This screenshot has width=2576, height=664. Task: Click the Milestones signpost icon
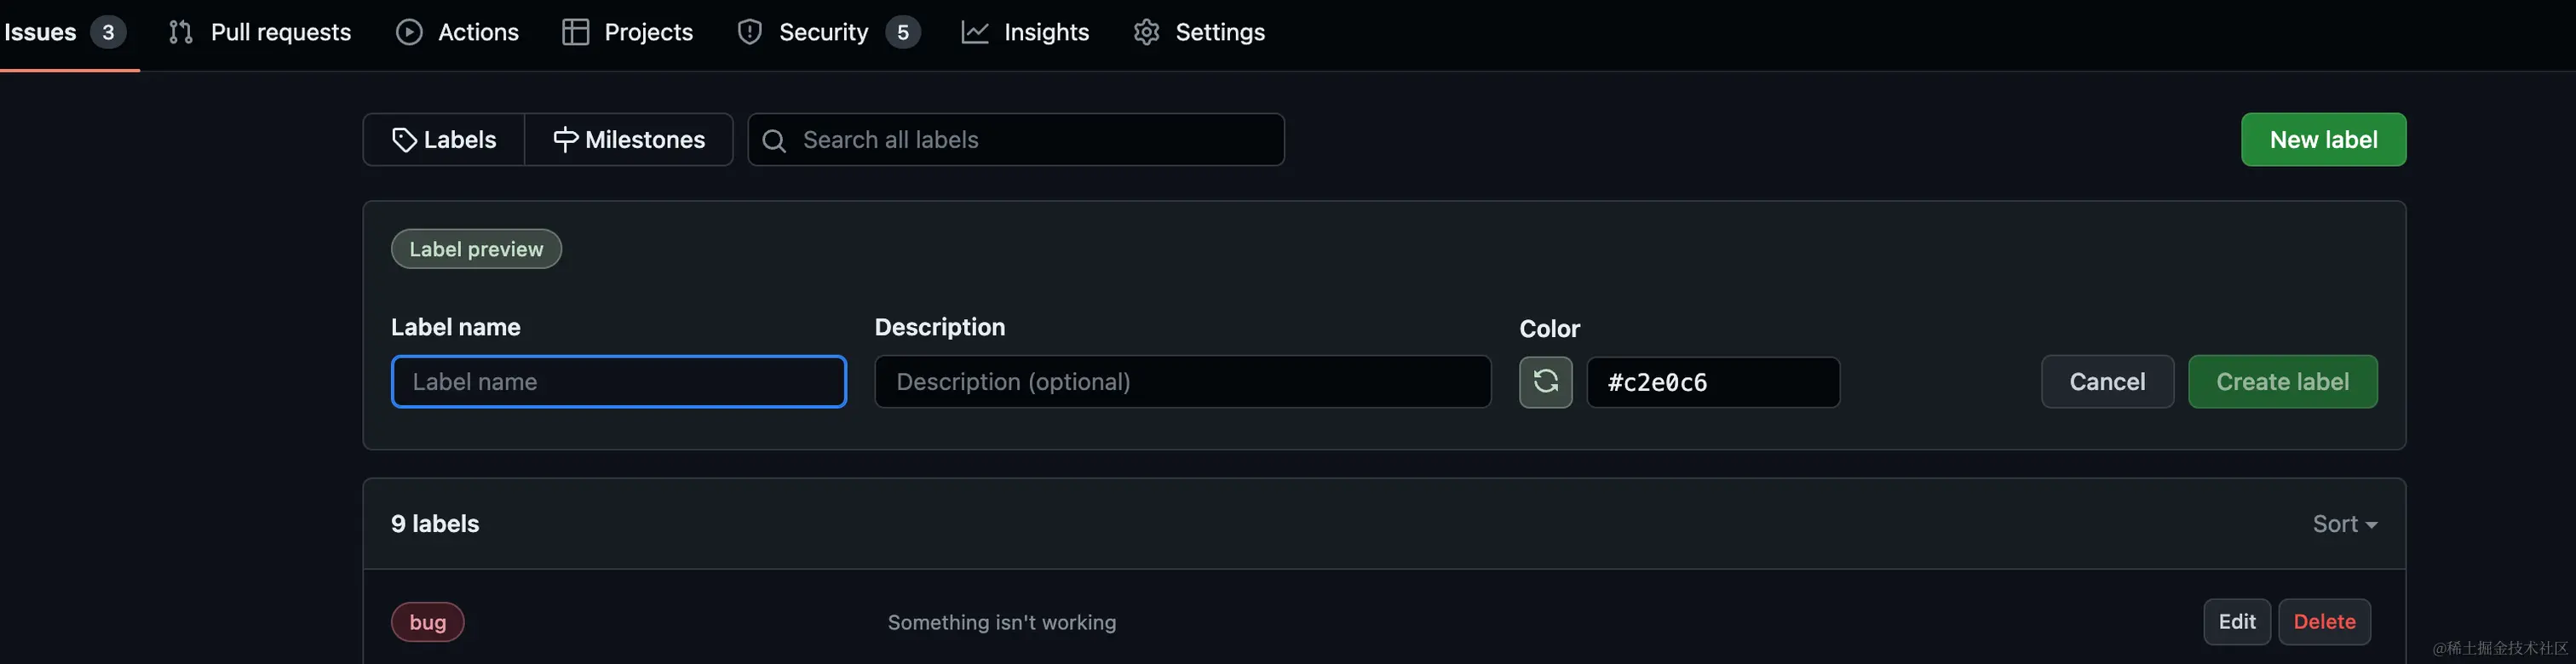tap(565, 140)
